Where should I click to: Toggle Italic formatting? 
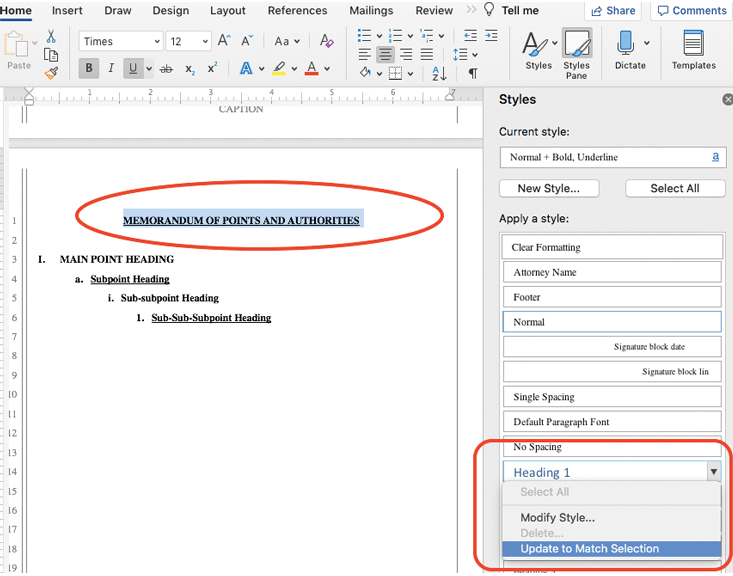pyautogui.click(x=111, y=69)
